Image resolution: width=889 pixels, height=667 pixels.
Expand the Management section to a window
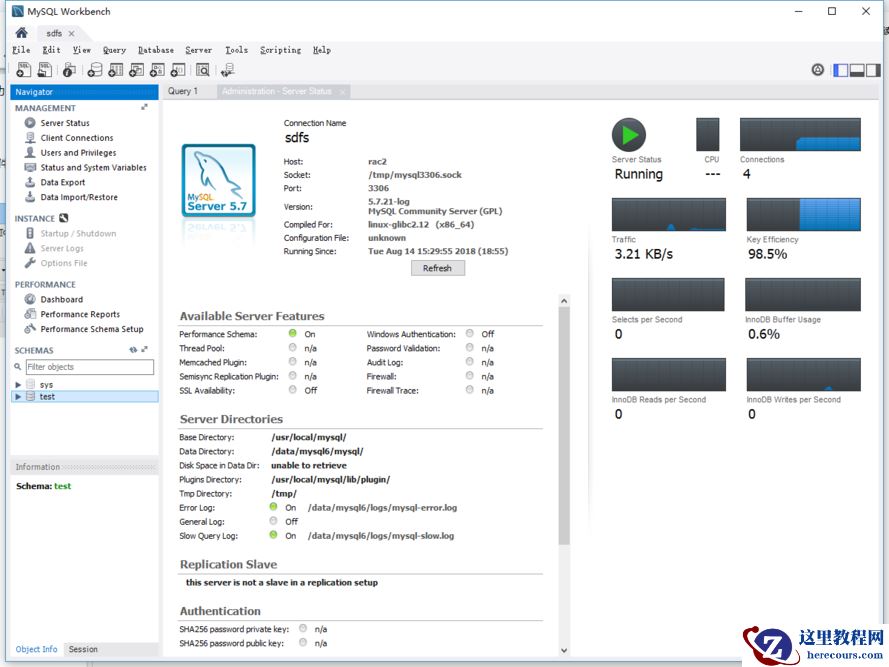(144, 107)
